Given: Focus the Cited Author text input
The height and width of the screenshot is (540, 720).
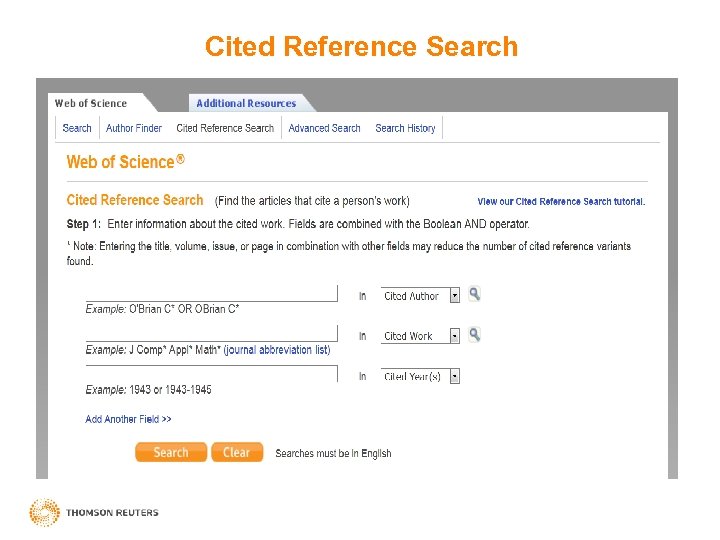Looking at the screenshot, I should [x=212, y=293].
